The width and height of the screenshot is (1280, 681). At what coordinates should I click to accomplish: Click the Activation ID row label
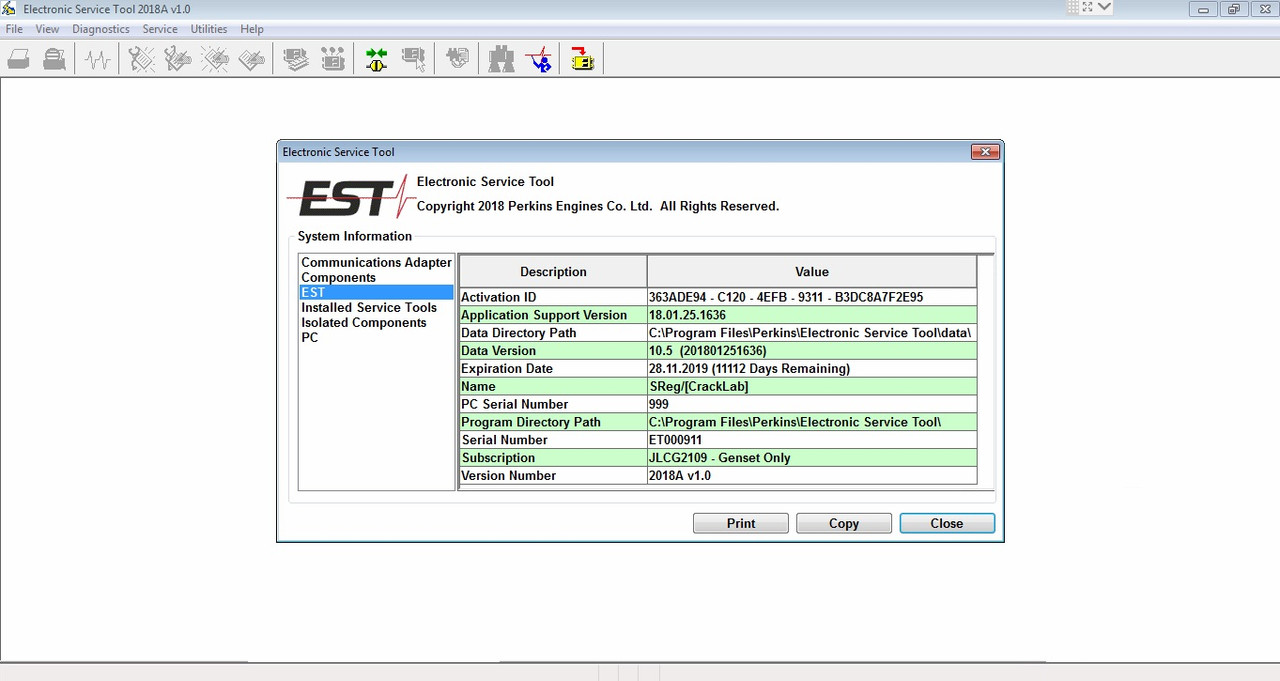point(553,297)
